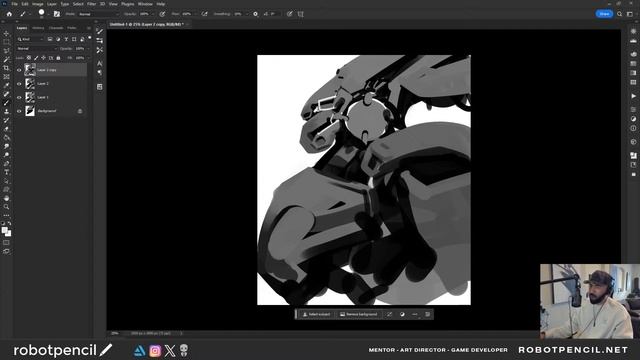Select the Clone Stamp tool
This screenshot has height=360, width=640.
(6, 111)
